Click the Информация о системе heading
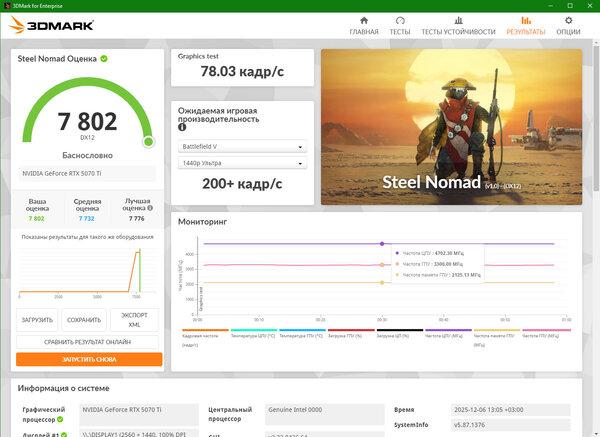600x437 pixels. click(x=64, y=388)
